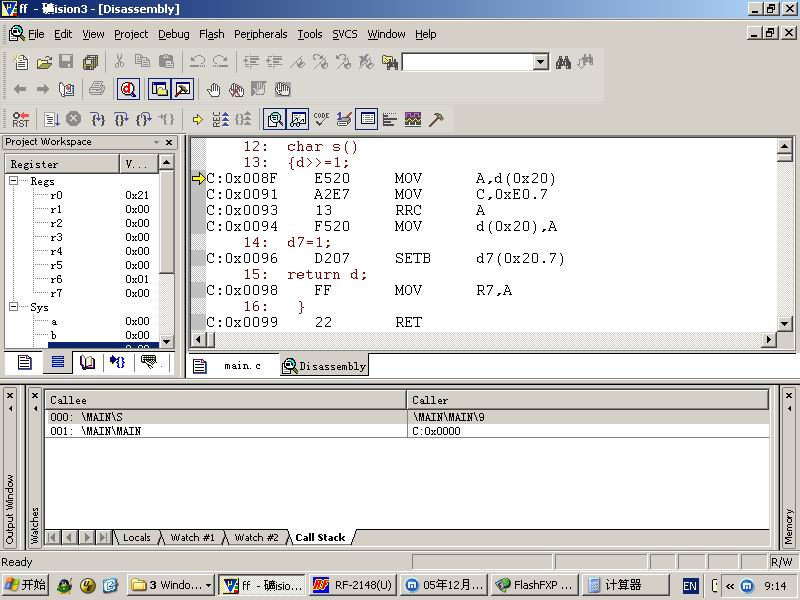Toggle the Disassembly Window button
800x600 pixels.
pyautogui.click(x=275, y=119)
